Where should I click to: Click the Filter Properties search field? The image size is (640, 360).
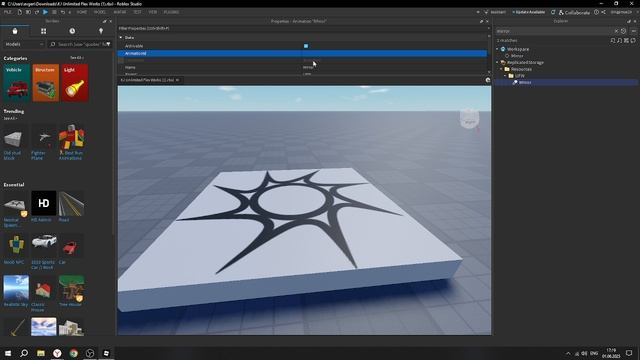coord(302,29)
